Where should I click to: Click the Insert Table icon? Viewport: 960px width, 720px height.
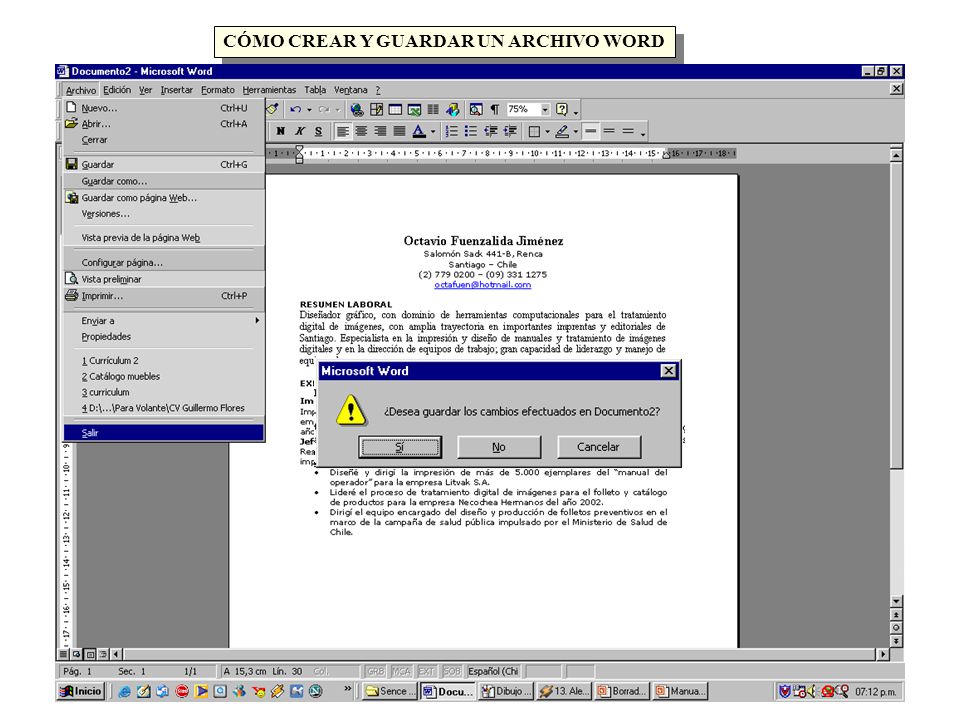(x=396, y=110)
